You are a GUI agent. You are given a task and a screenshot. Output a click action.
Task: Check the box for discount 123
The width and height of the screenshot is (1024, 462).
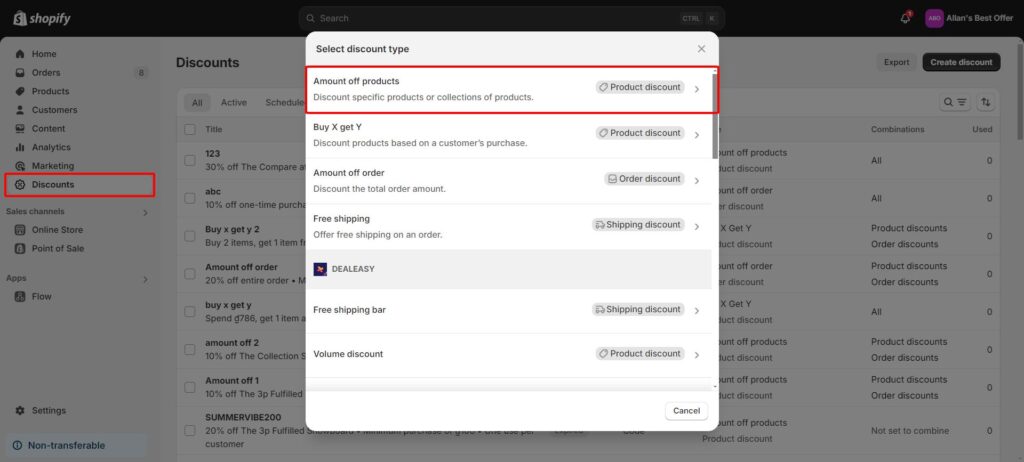[x=190, y=160]
